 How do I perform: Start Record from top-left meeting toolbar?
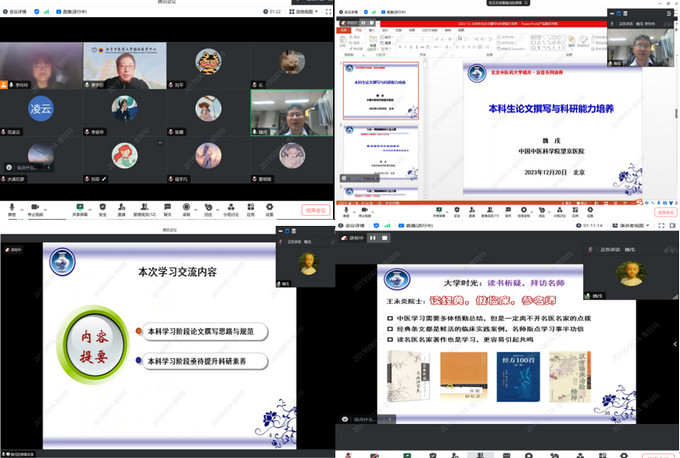pyautogui.click(x=188, y=208)
